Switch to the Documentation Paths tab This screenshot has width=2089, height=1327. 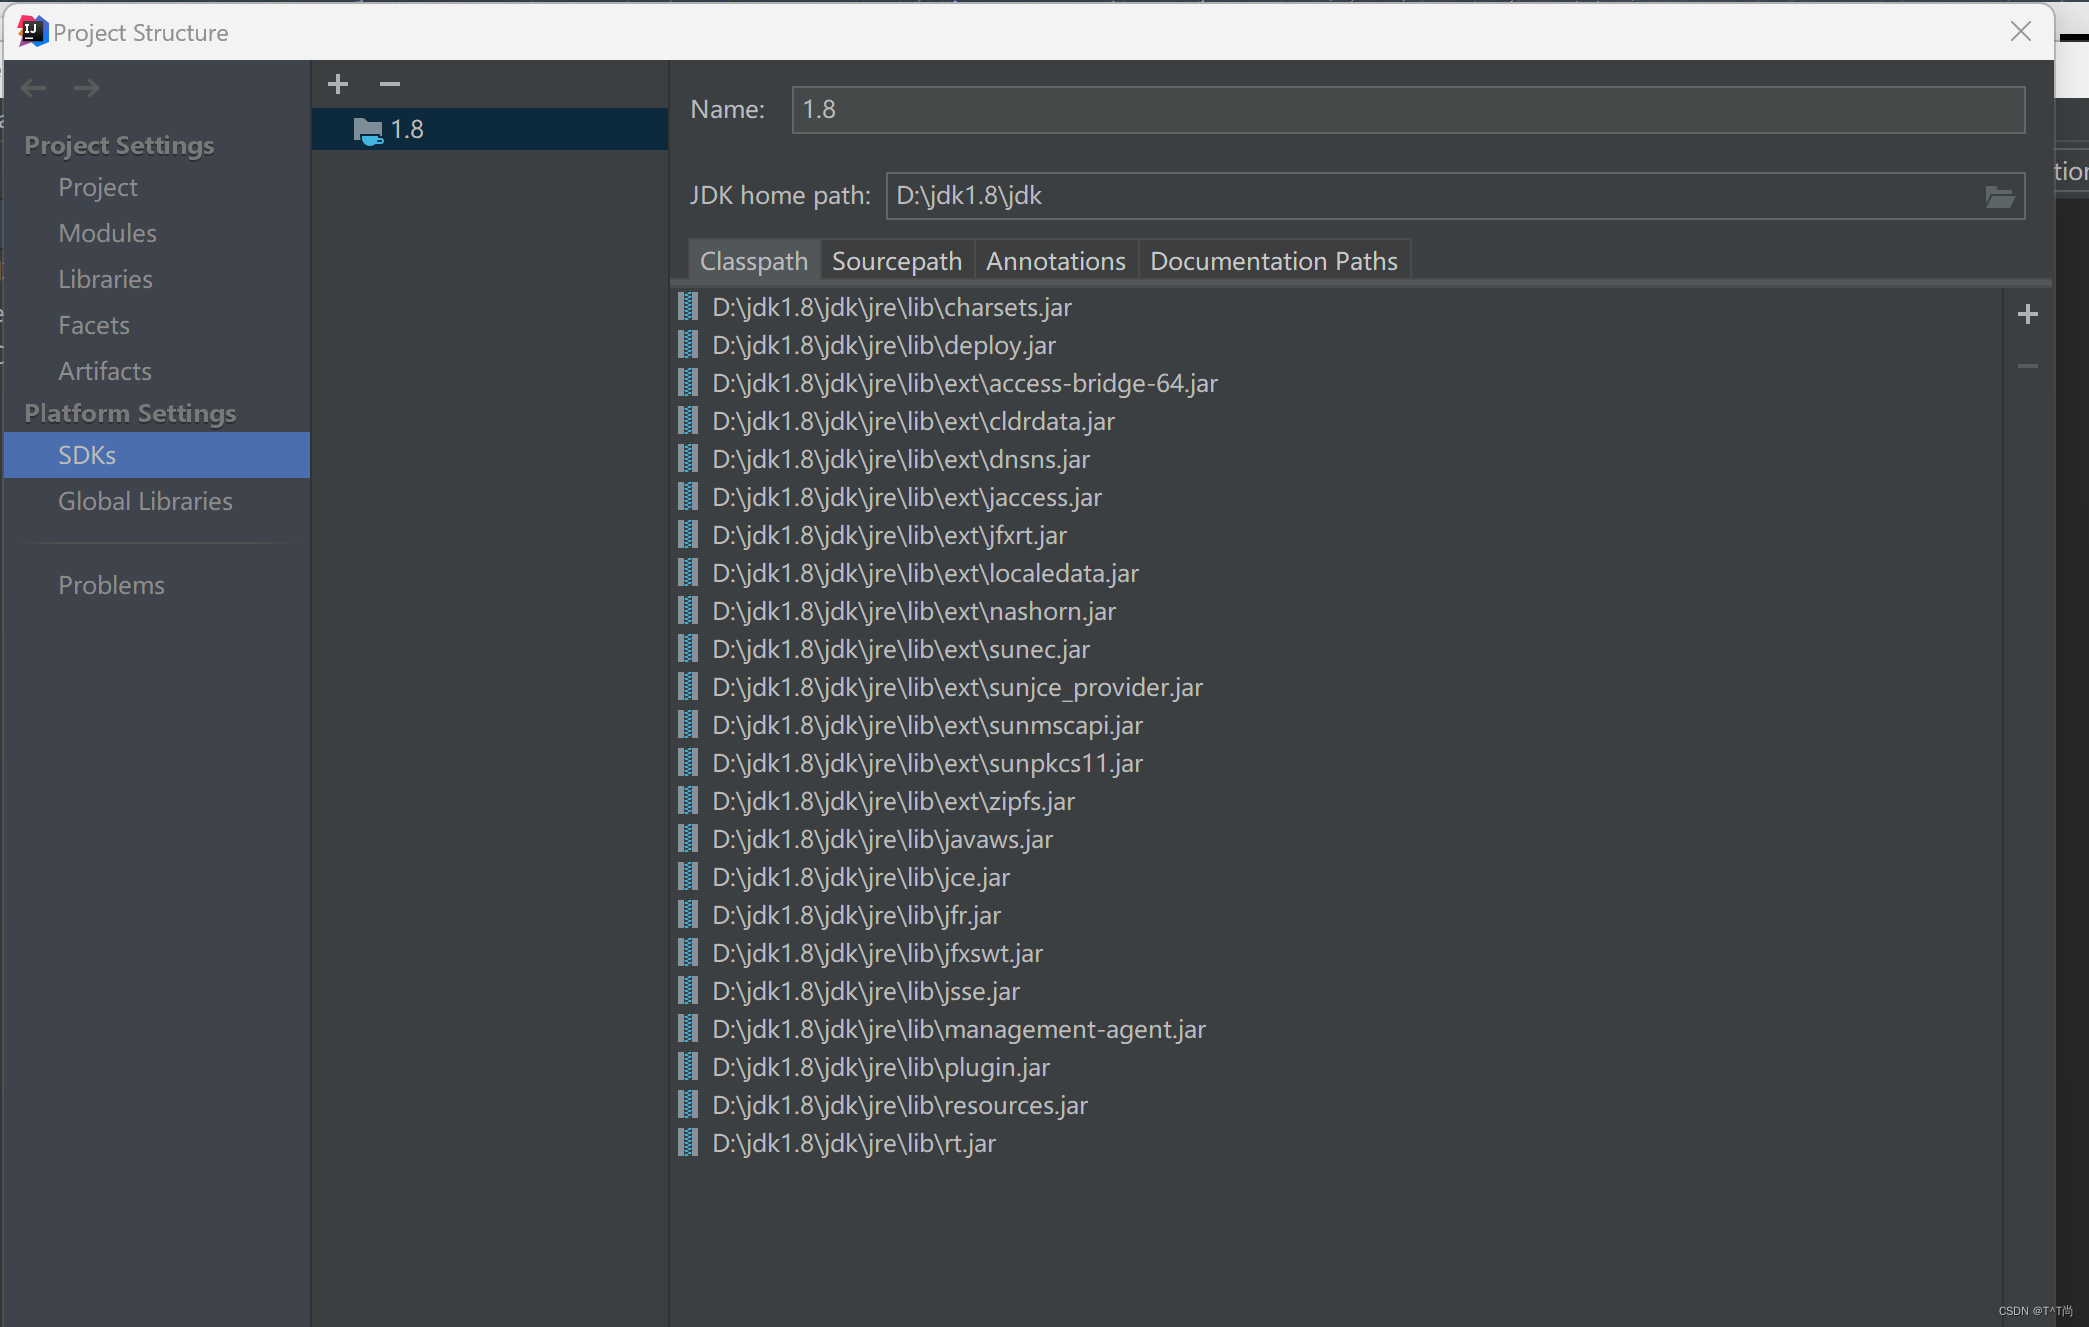1273,261
